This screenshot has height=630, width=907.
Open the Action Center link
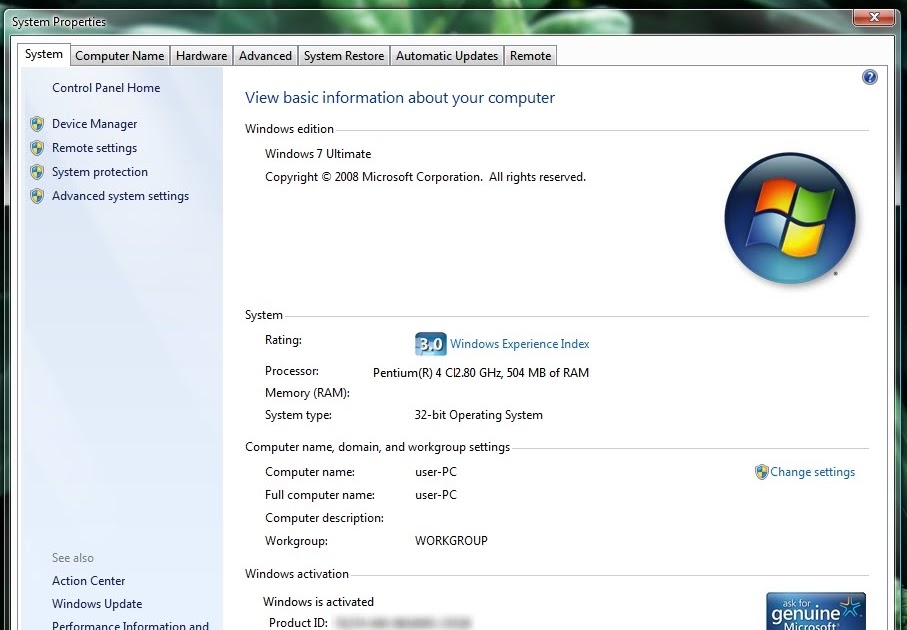88,580
